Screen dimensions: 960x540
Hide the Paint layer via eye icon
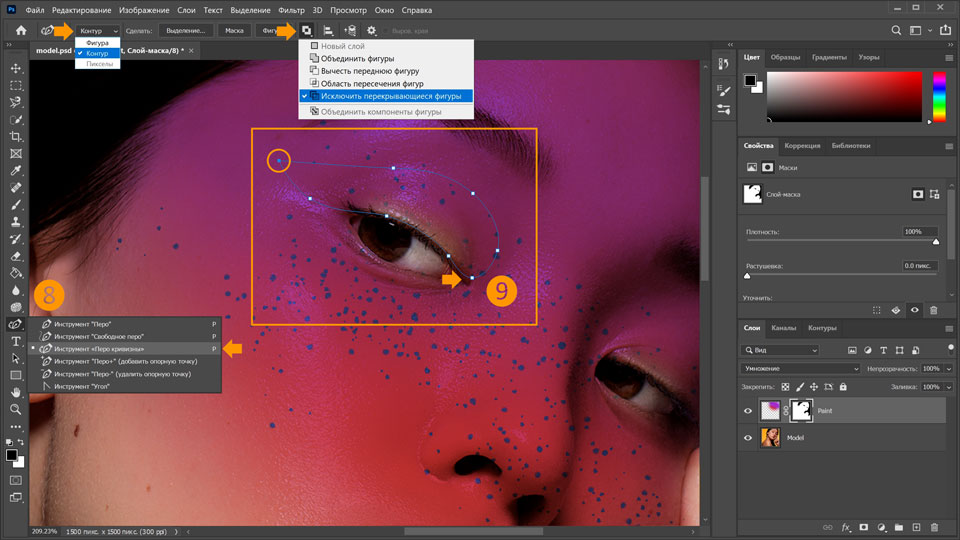coord(748,410)
